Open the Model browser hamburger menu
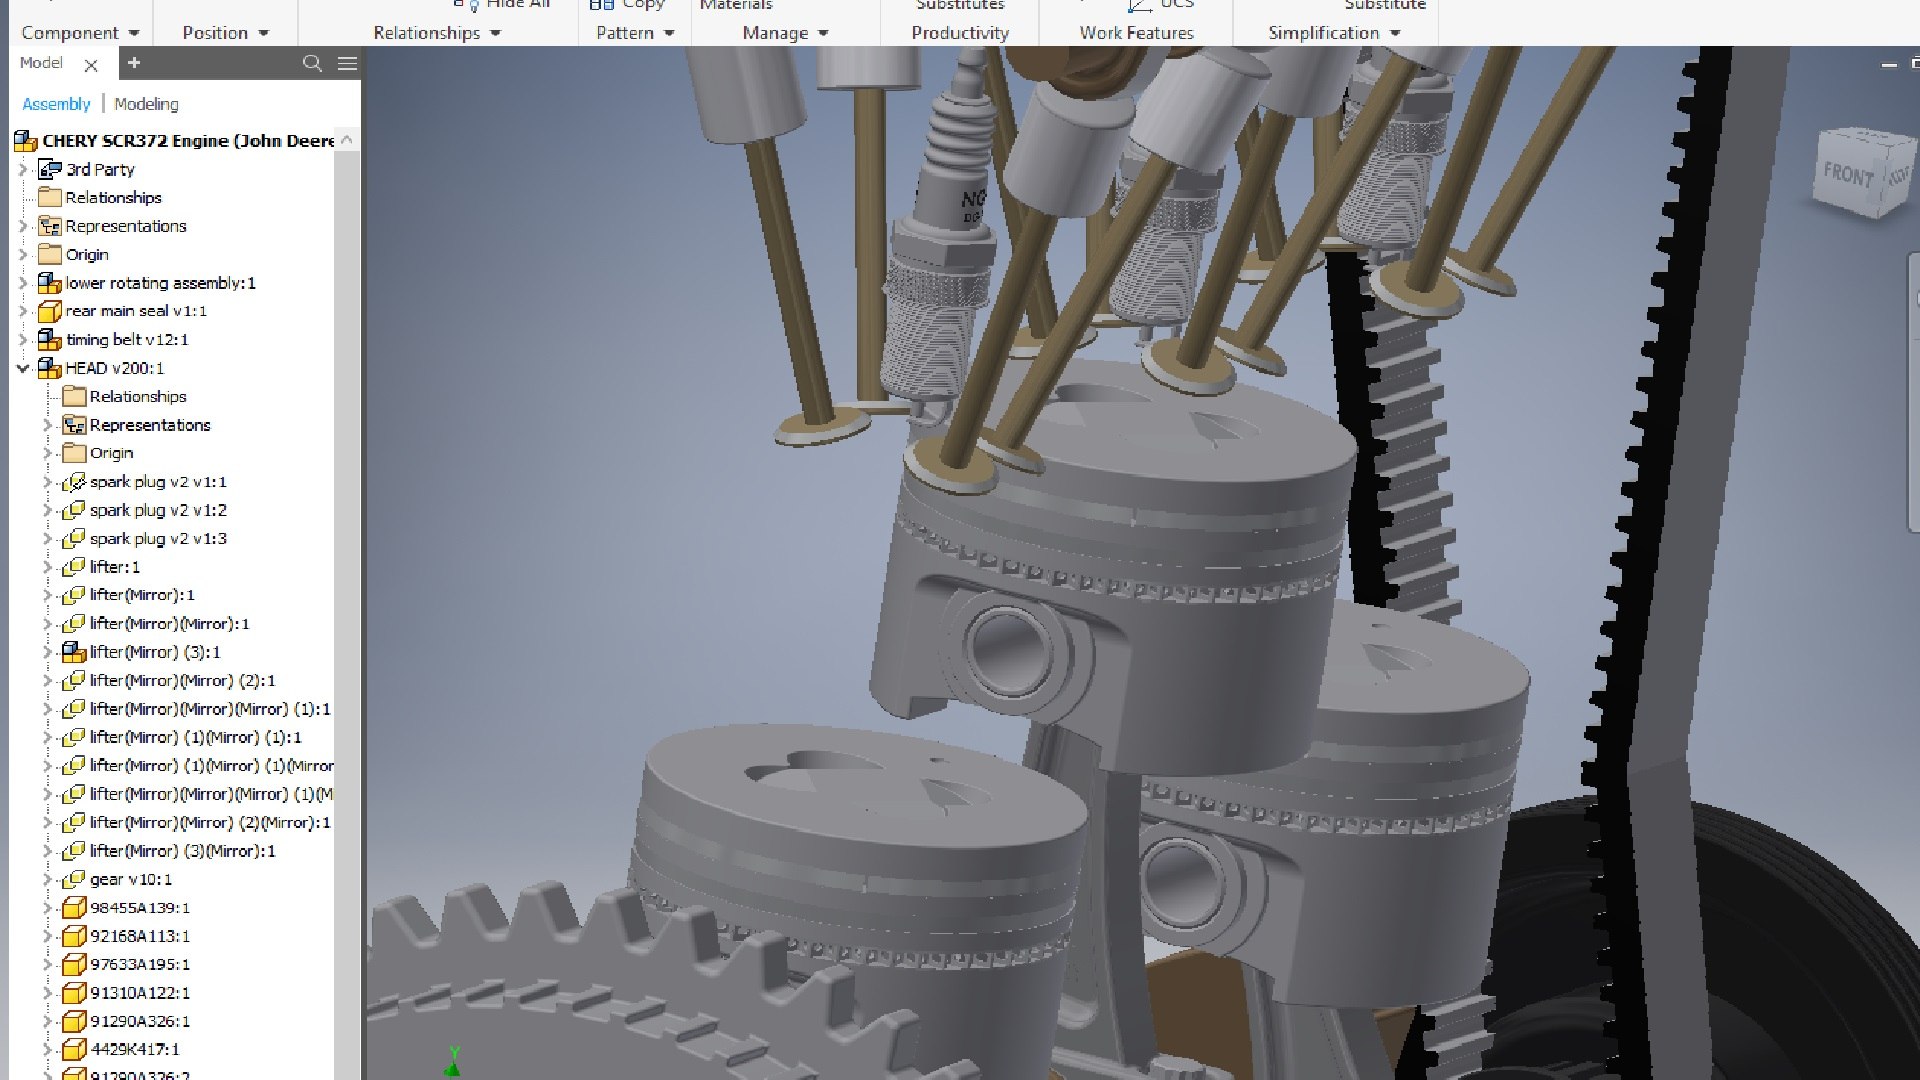Screen dimensions: 1920x1080 pyautogui.click(x=347, y=63)
